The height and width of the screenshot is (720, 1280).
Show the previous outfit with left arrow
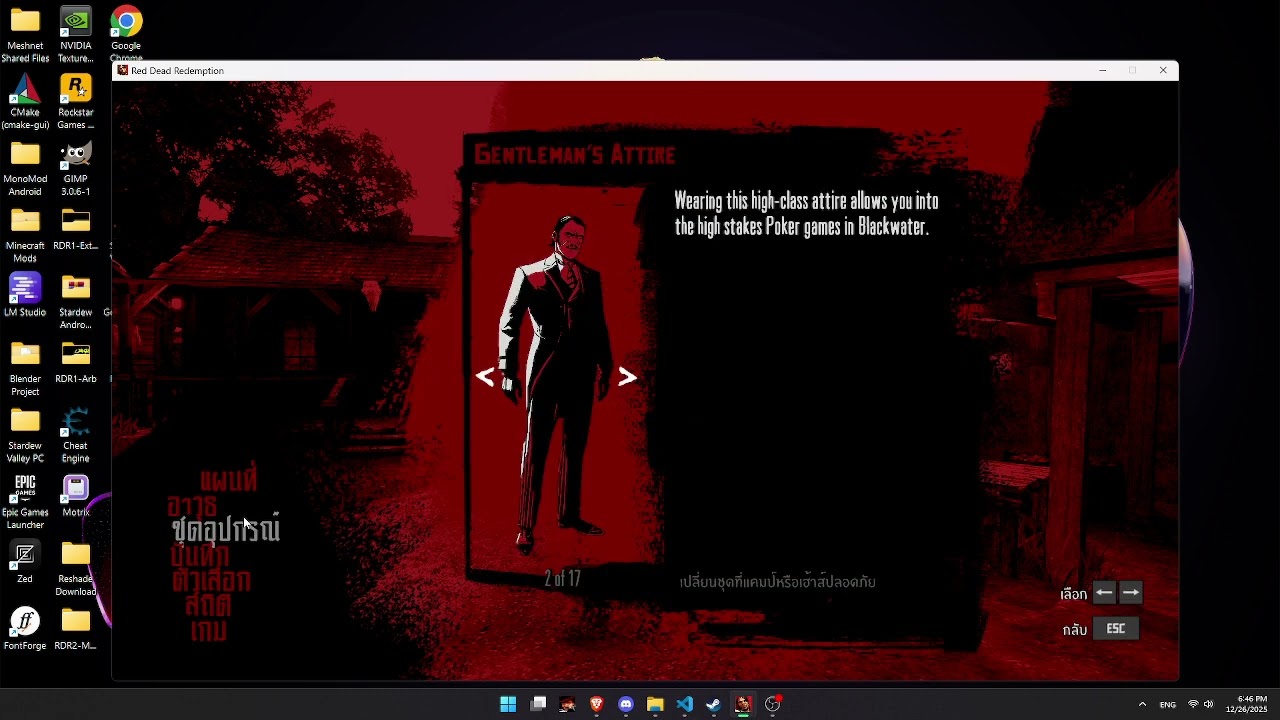click(x=485, y=377)
